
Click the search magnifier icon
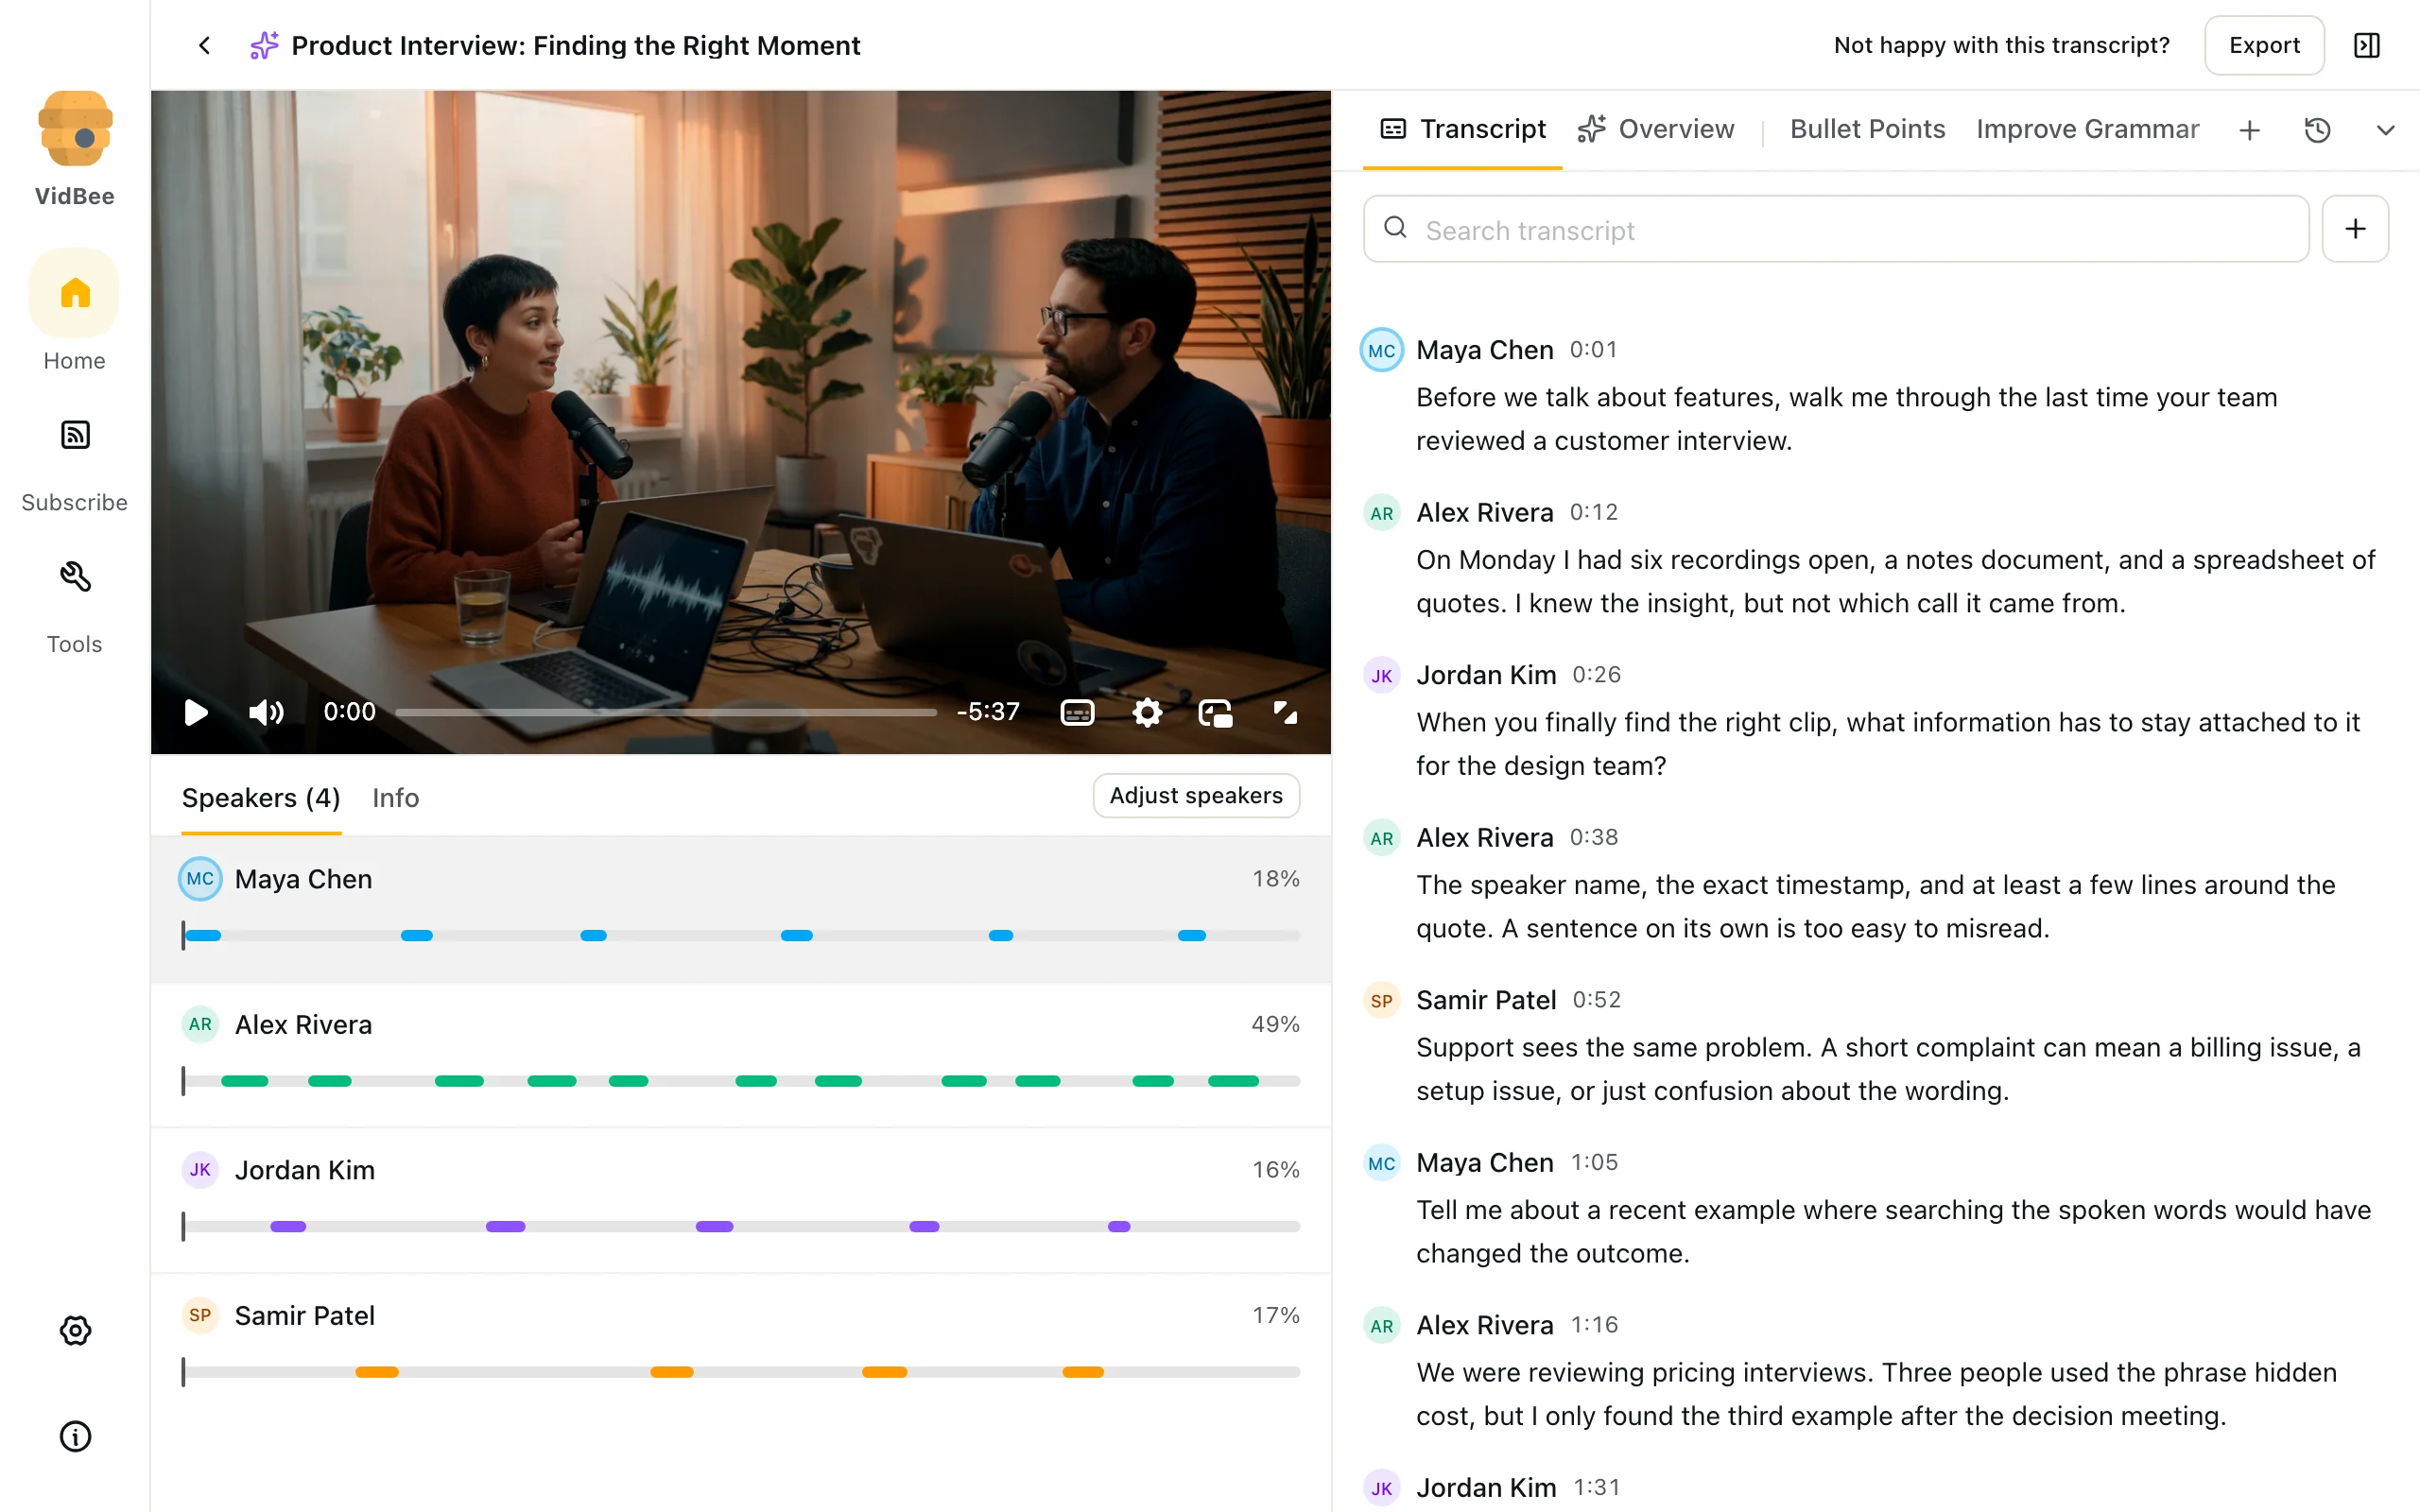pyautogui.click(x=1395, y=229)
